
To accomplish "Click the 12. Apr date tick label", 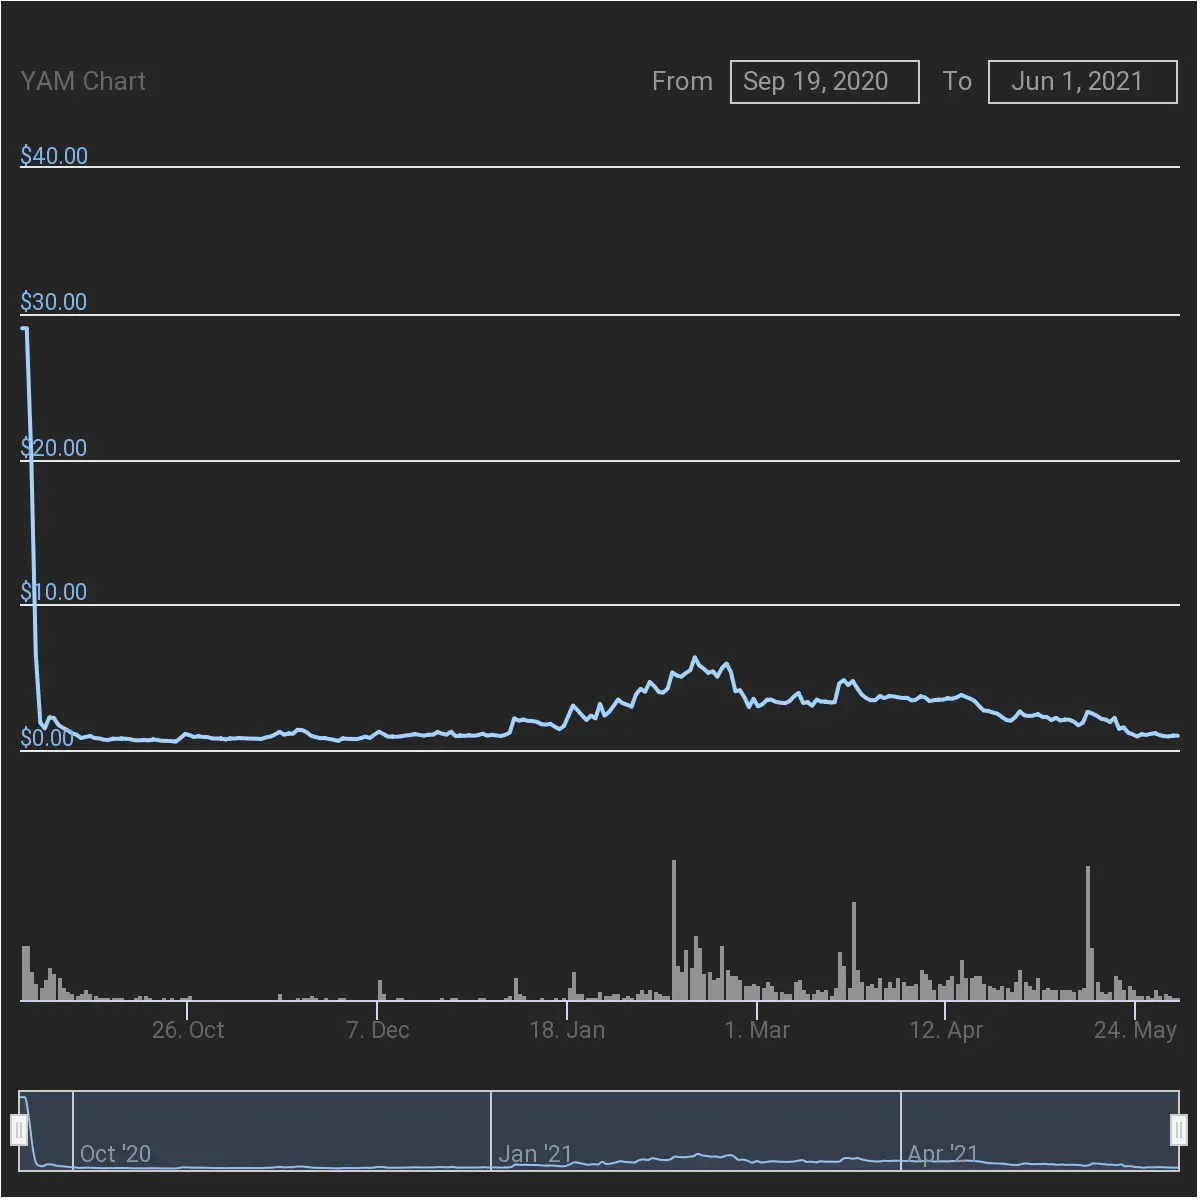I will pyautogui.click(x=946, y=1030).
